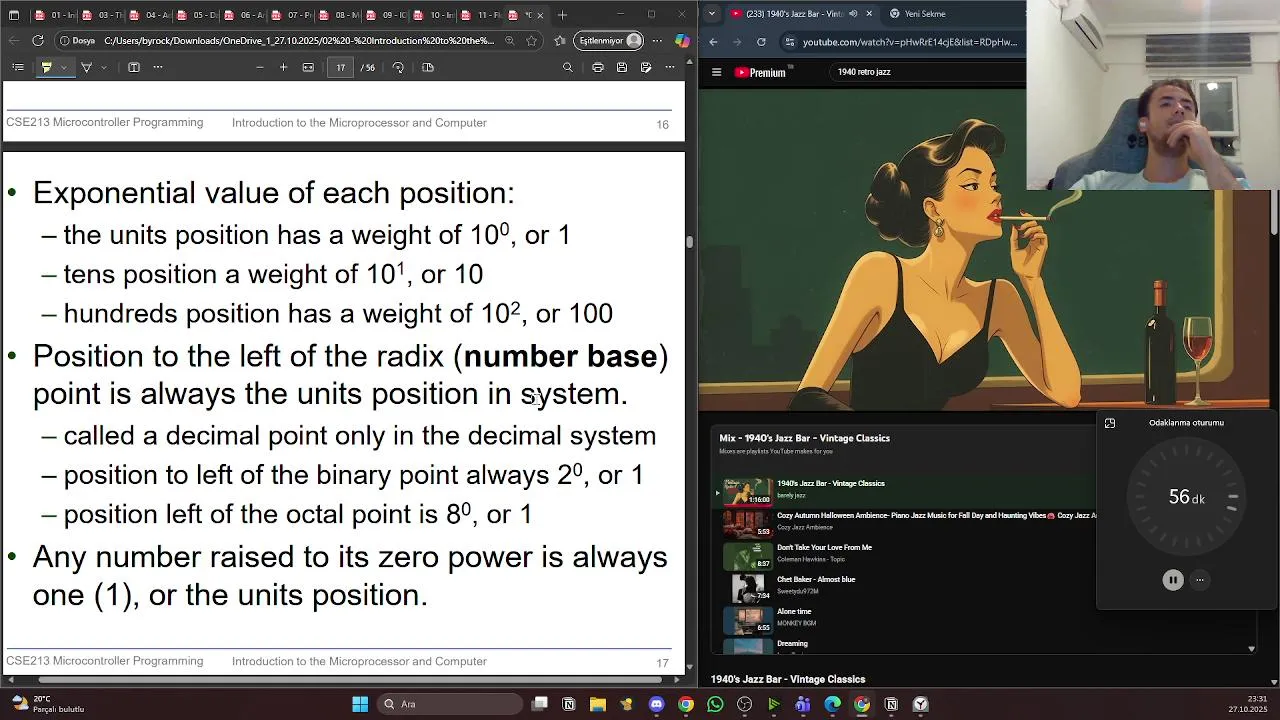Go back in the Chrome window
Screen dimensions: 1280x720
pos(713,42)
